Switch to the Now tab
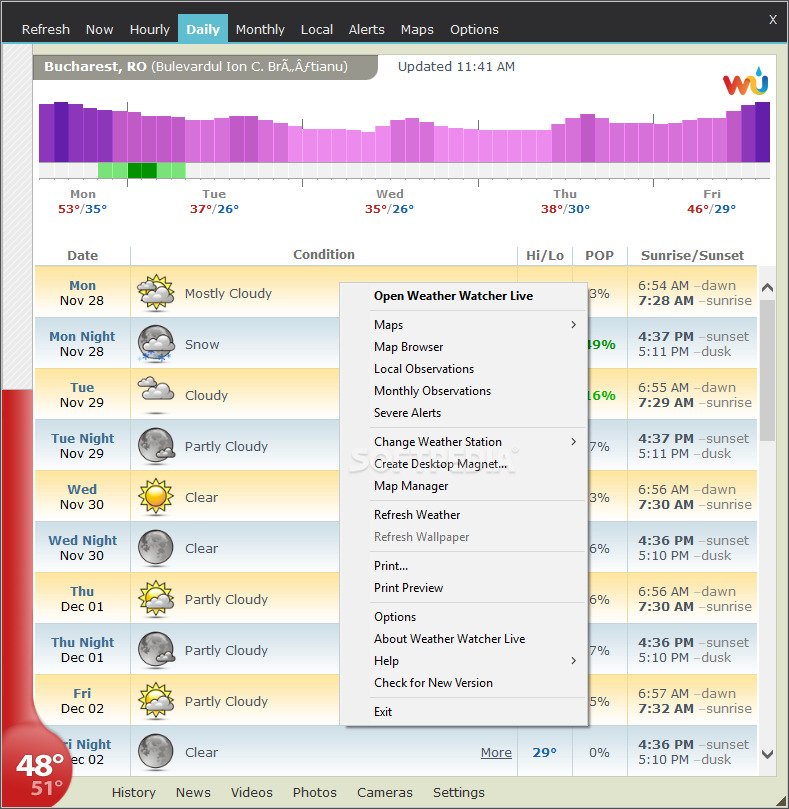The image size is (789, 809). tap(99, 29)
